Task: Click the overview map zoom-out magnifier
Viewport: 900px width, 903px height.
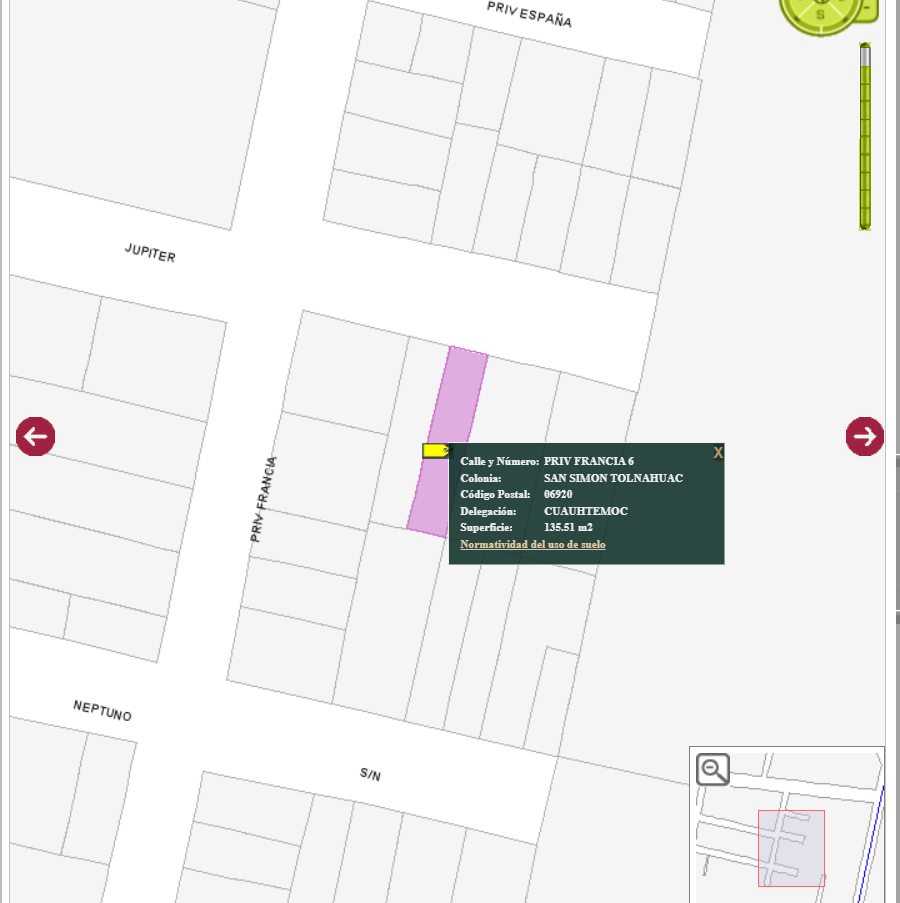Action: click(713, 769)
